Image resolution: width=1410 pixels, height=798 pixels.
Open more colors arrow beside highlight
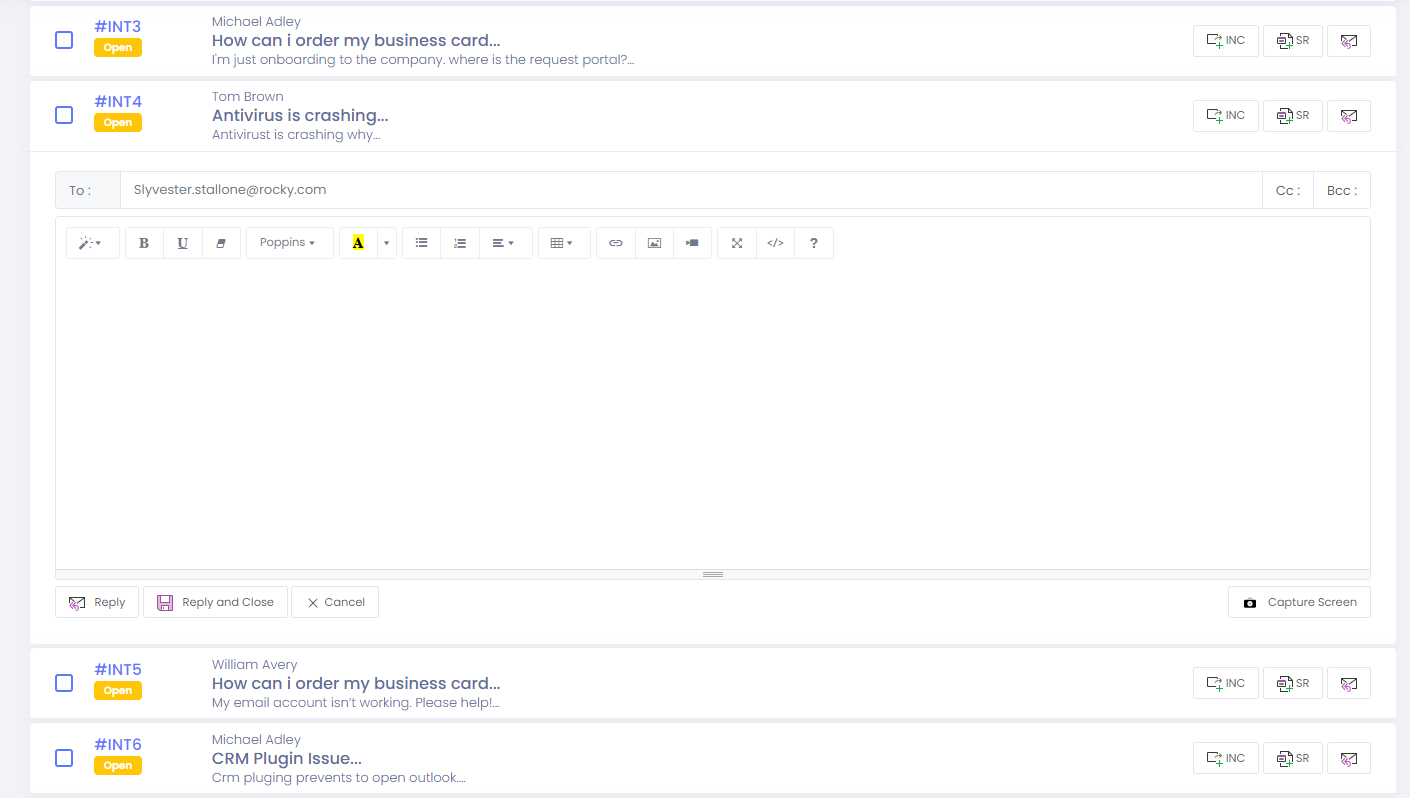(x=386, y=243)
